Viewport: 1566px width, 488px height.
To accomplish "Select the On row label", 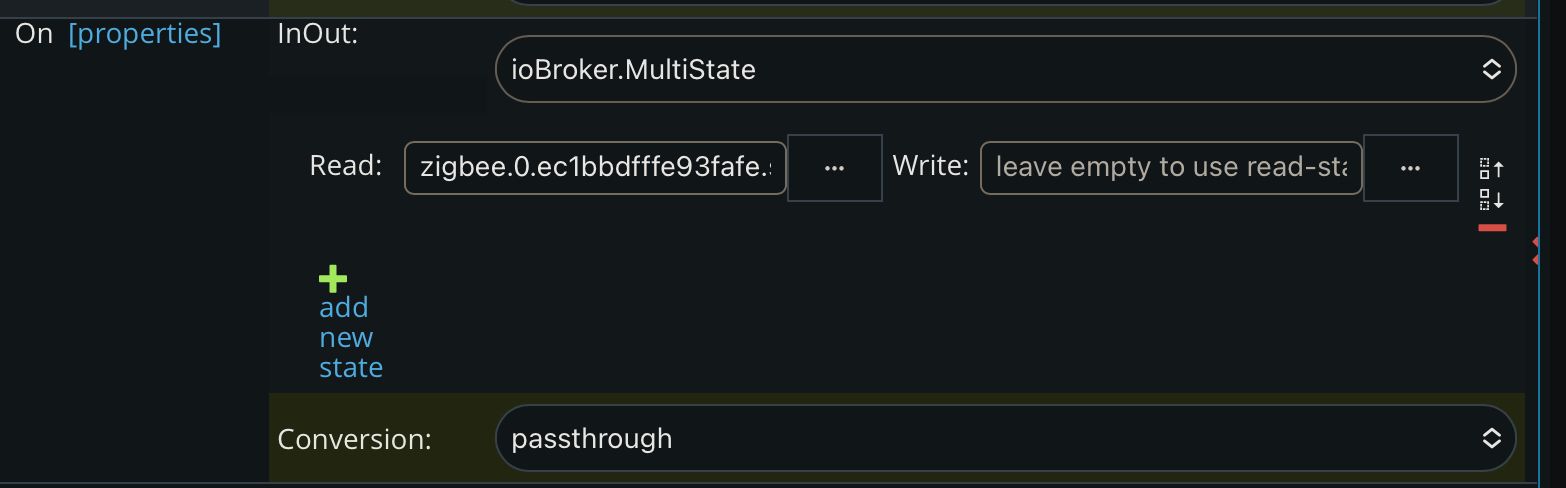I will [x=34, y=34].
